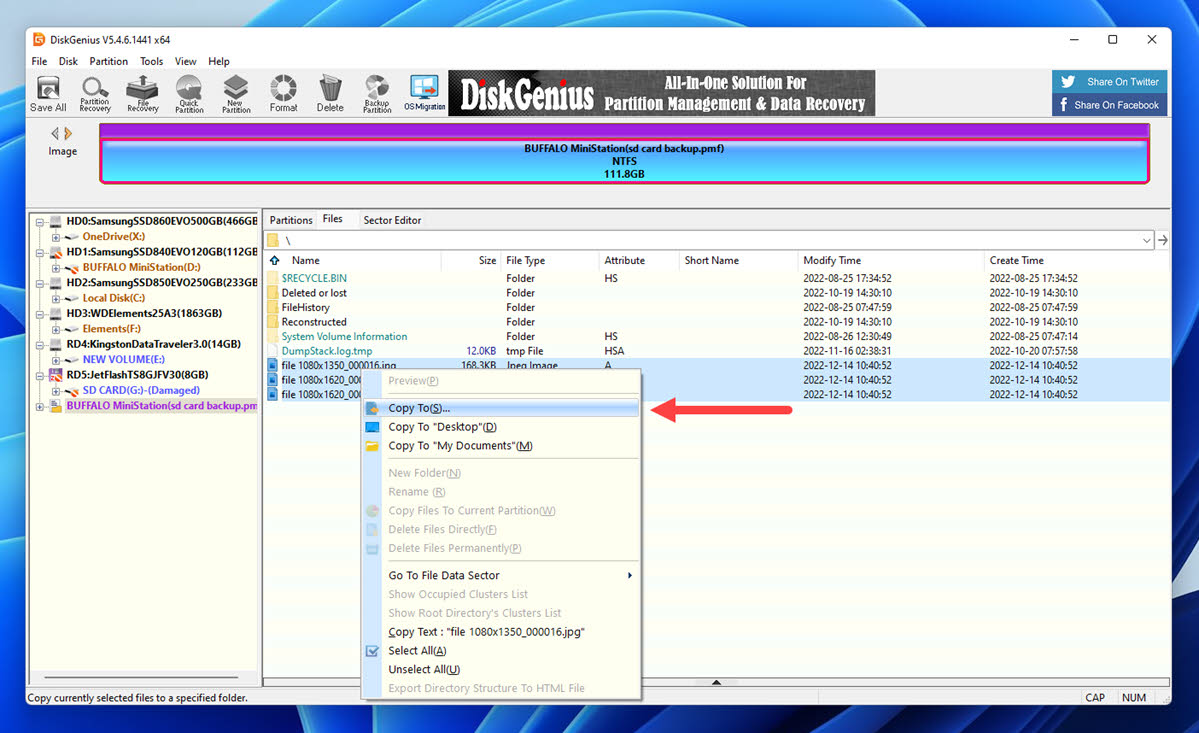The width and height of the screenshot is (1199, 733).
Task: Open Go To File Data Sector submenu
Action: click(502, 576)
